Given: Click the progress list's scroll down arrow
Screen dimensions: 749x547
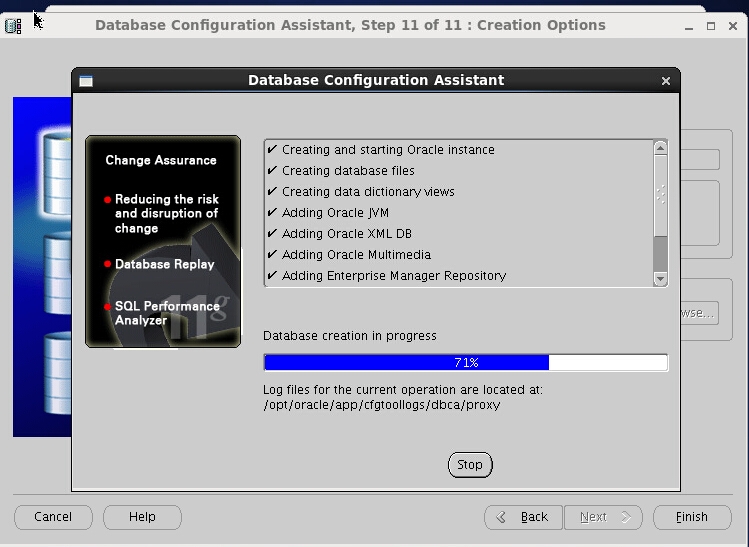Looking at the screenshot, I should (661, 279).
